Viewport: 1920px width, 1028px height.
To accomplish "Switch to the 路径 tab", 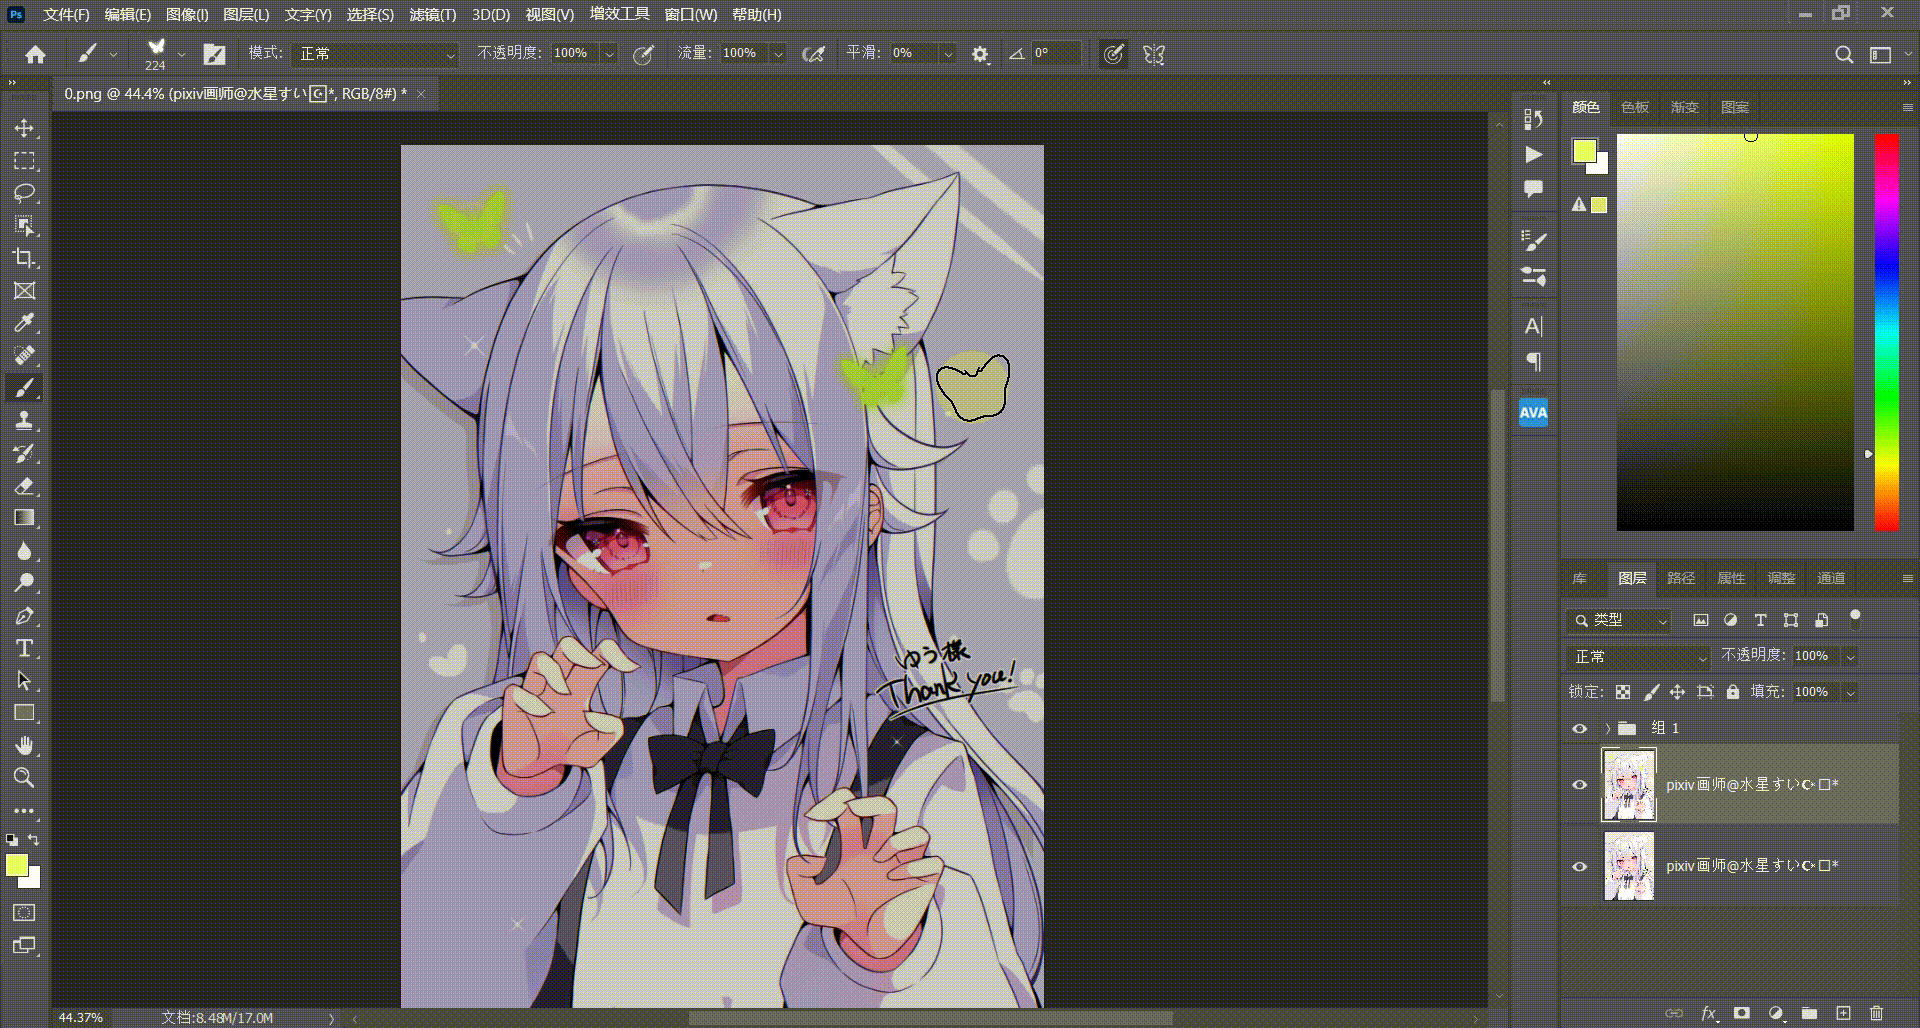I will tap(1681, 578).
